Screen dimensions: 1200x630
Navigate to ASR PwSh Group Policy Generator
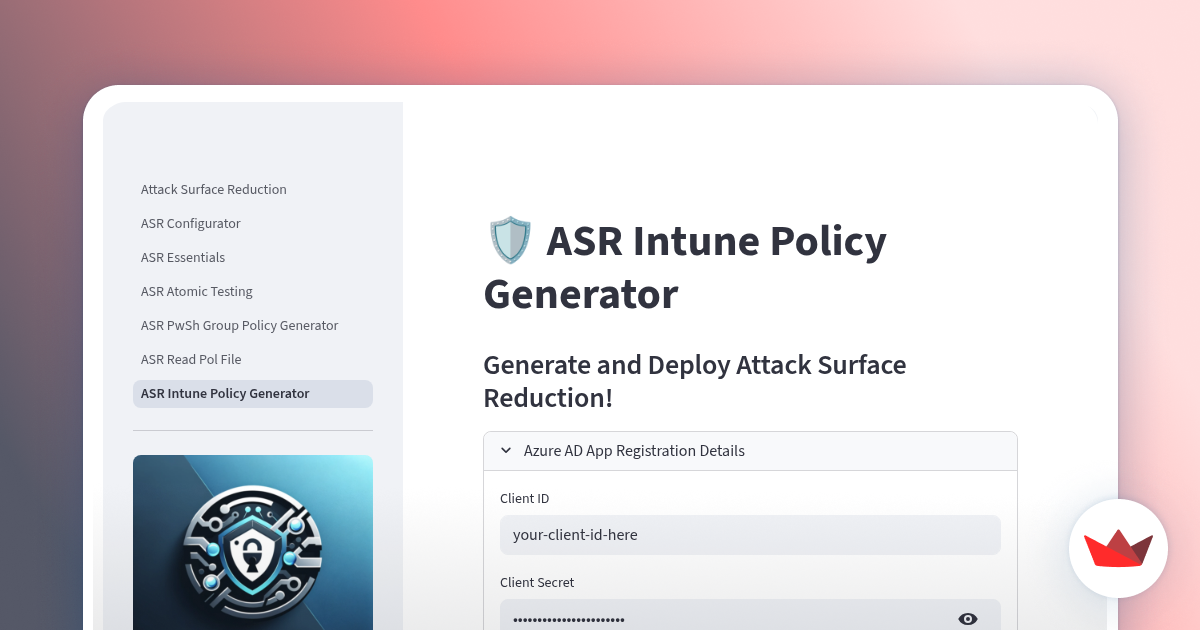point(239,325)
